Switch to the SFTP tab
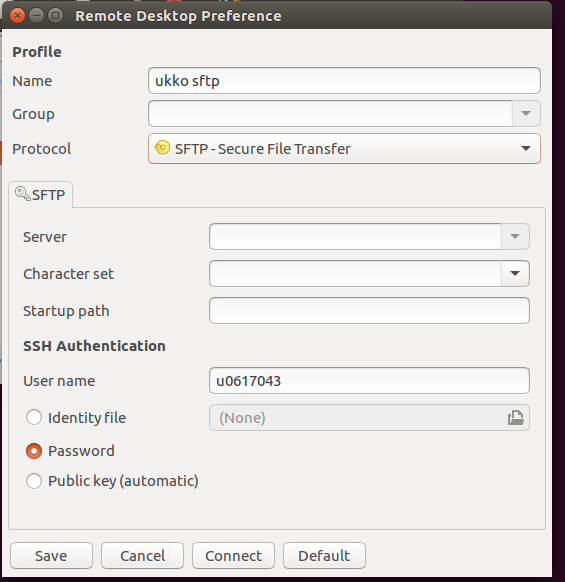This screenshot has height=582, width=565. coord(40,194)
